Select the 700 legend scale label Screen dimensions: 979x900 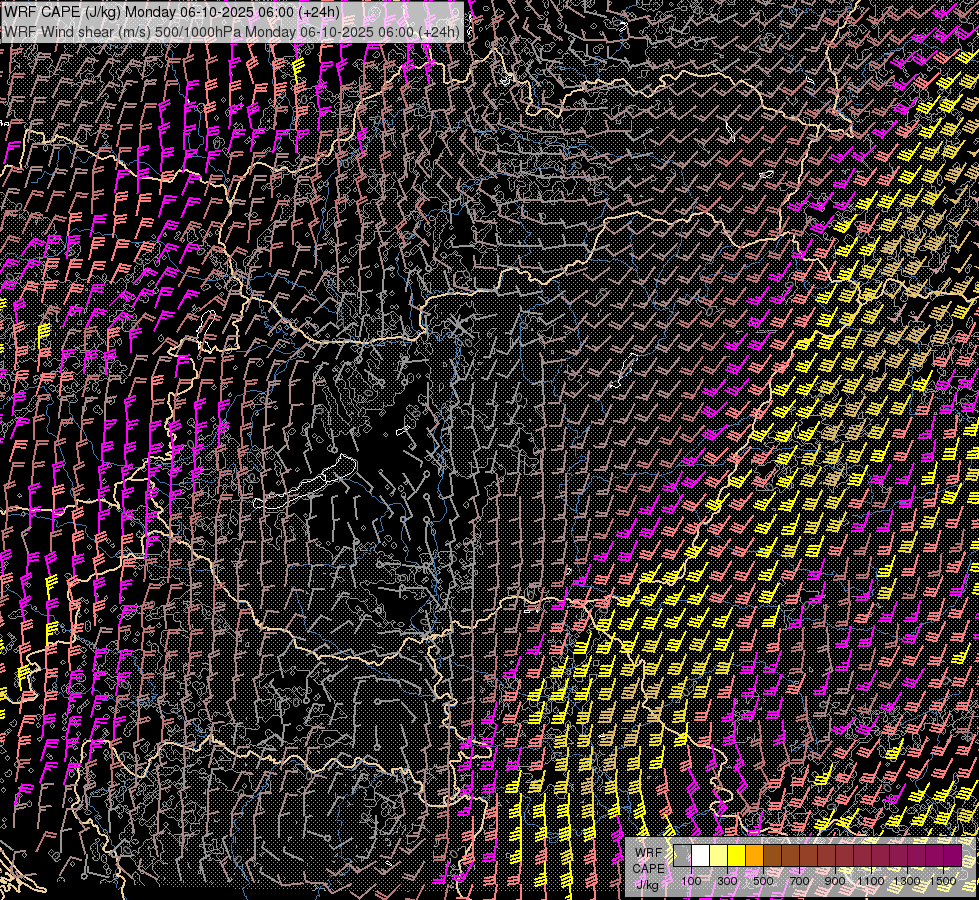click(x=799, y=880)
